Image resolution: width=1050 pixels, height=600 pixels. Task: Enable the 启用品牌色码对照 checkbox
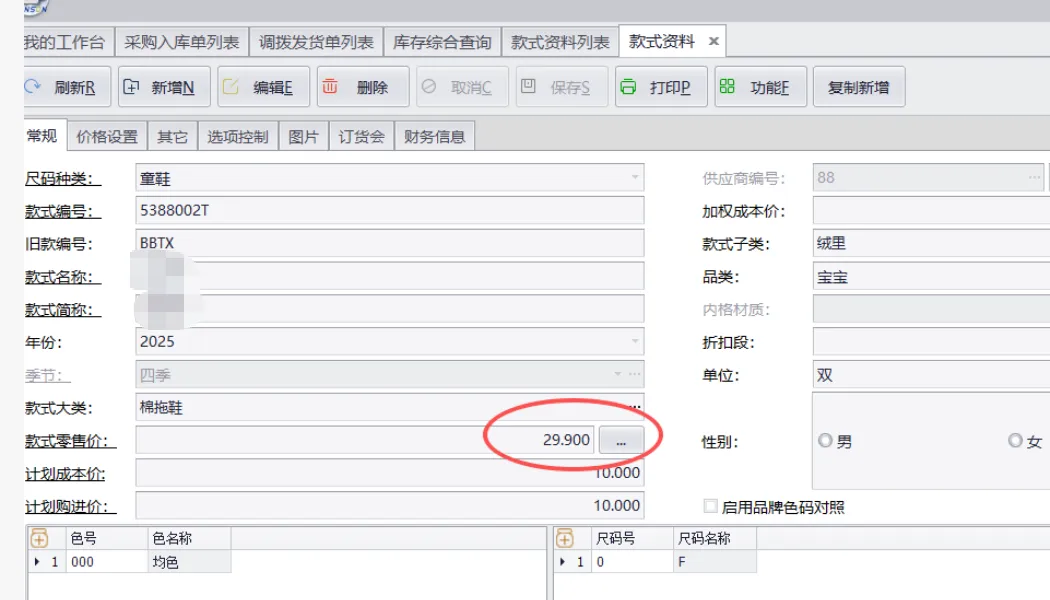pyautogui.click(x=711, y=507)
